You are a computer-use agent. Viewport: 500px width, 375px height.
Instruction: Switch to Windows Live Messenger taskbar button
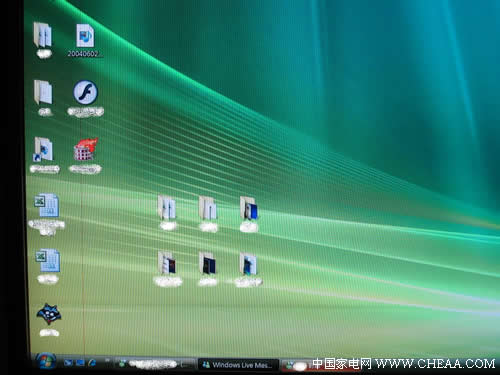coord(238,365)
